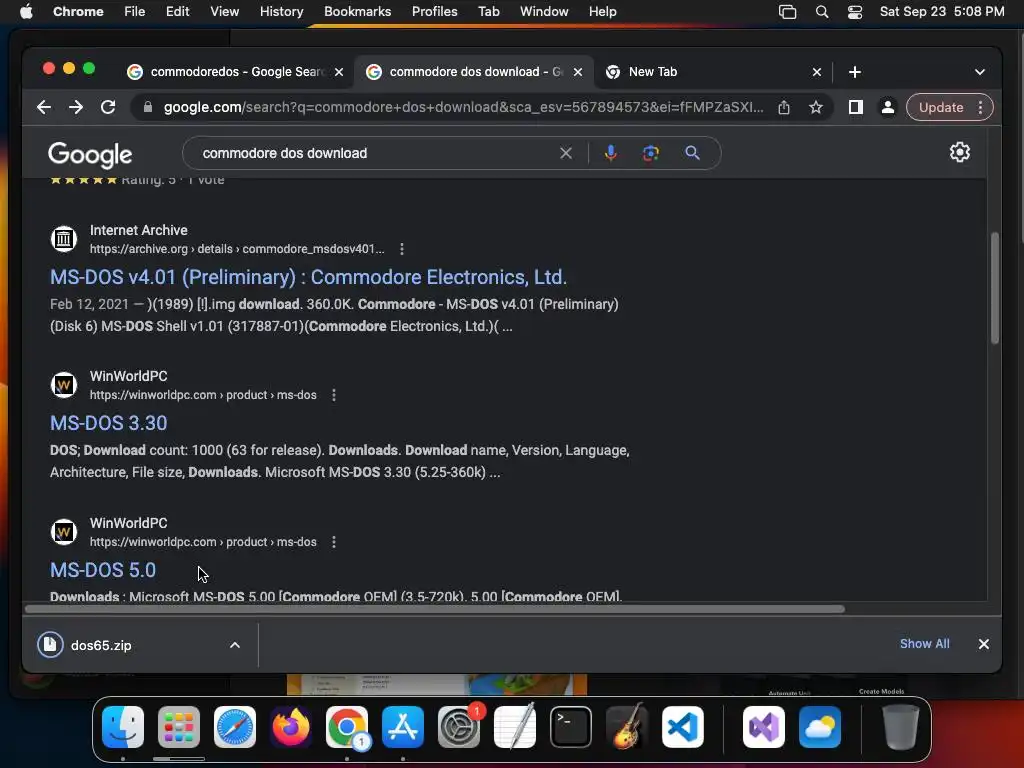Screen dimensions: 1024x768
Task: Submit search with the magnifier icon
Action: click(692, 153)
